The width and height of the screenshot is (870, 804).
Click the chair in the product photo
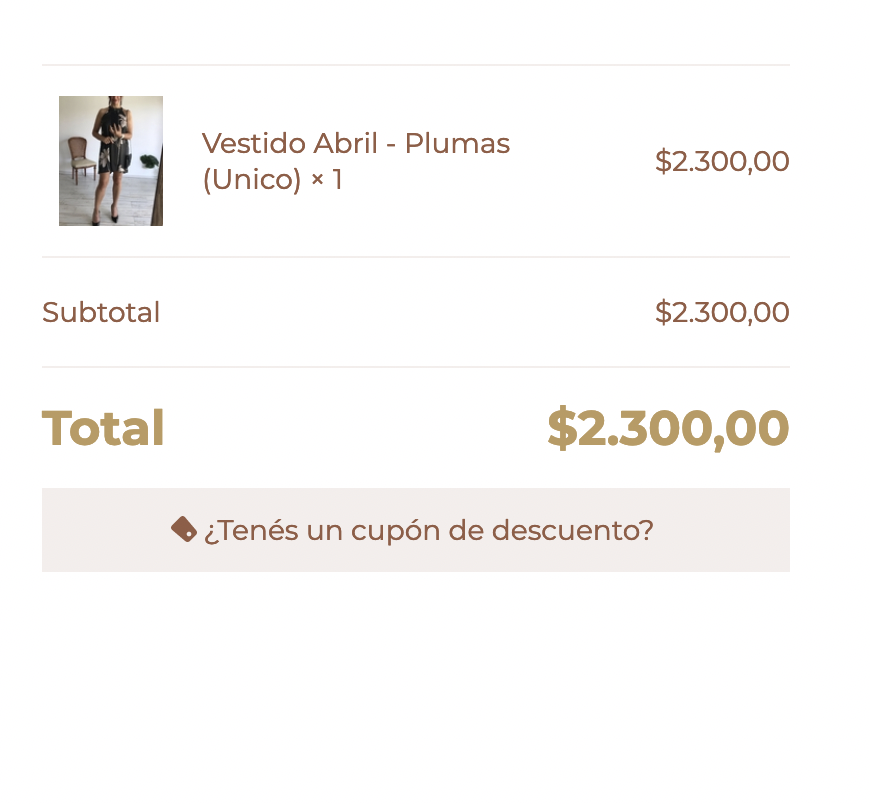(x=81, y=160)
